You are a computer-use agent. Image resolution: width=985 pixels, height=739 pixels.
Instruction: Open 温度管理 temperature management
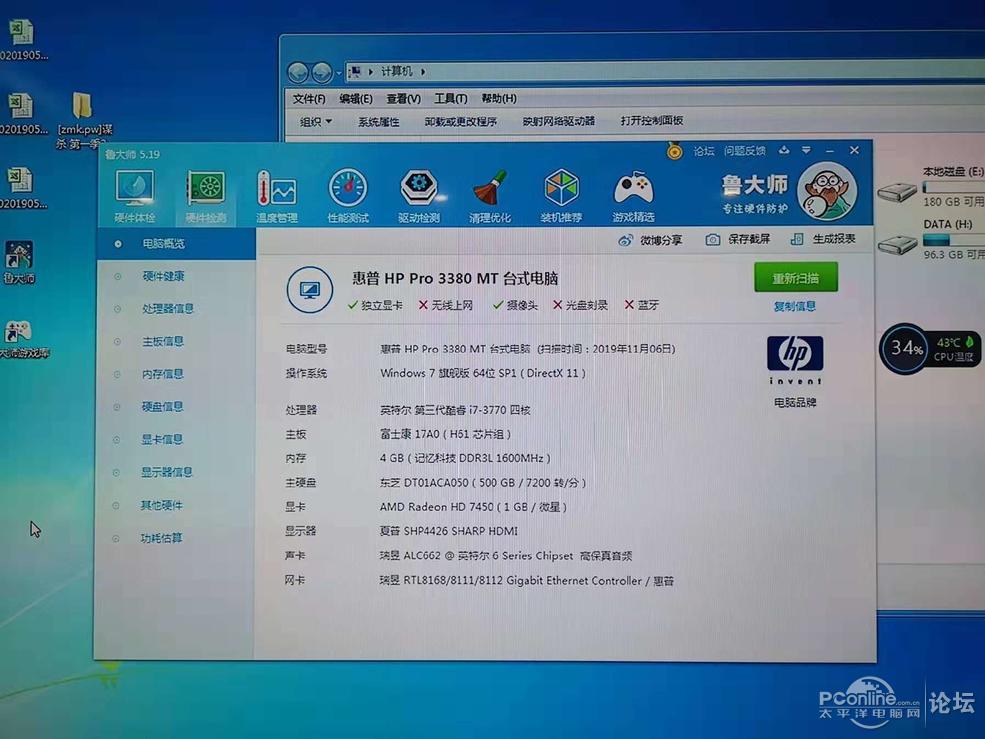click(x=277, y=196)
